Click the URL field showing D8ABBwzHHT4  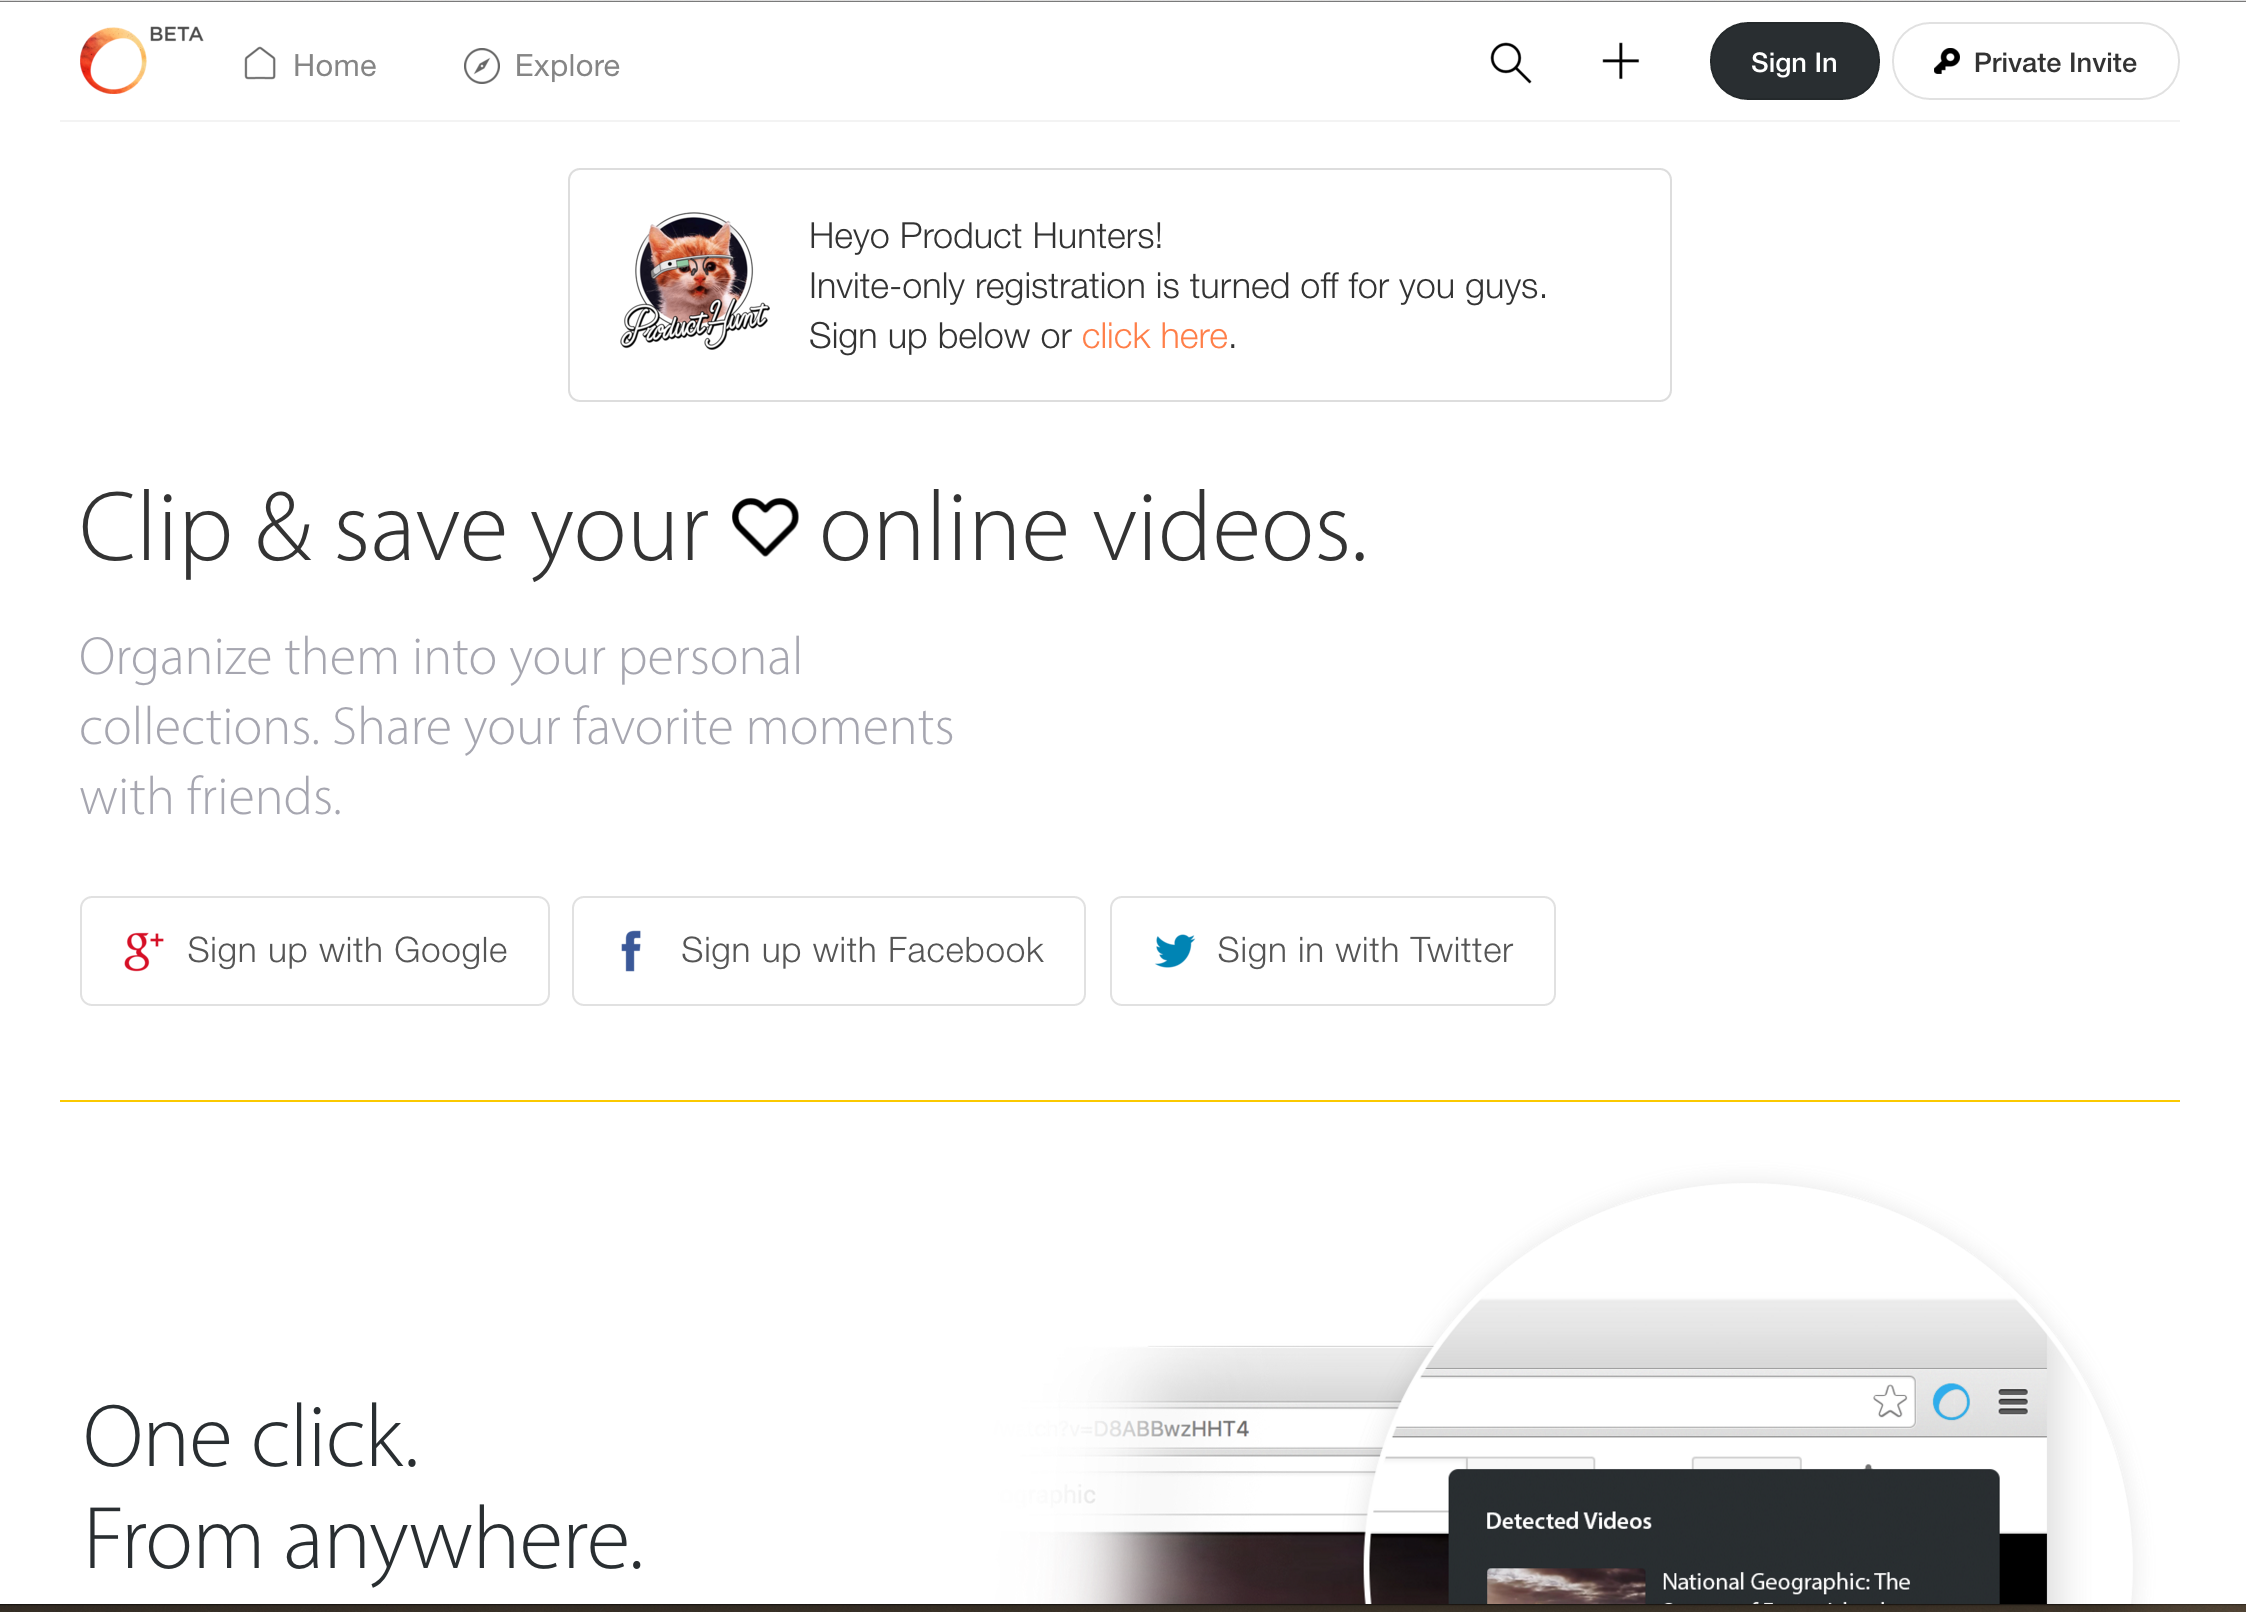coord(1170,1428)
